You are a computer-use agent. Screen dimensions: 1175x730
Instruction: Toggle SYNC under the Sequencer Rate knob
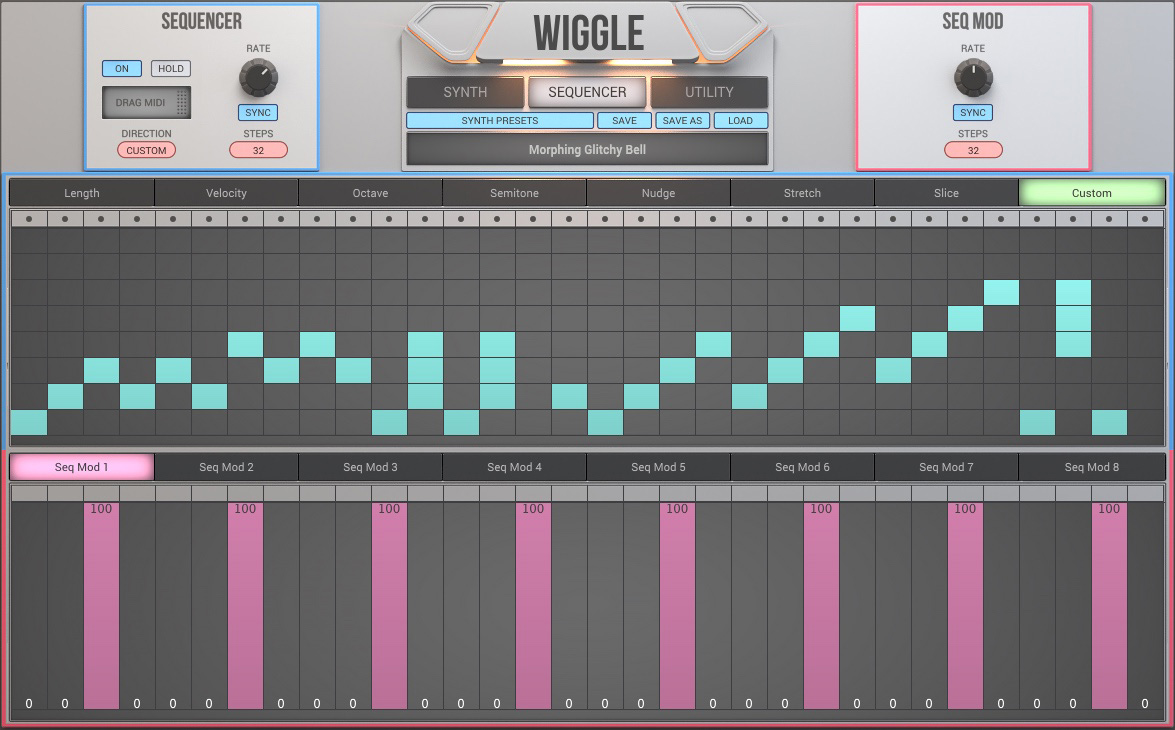258,113
